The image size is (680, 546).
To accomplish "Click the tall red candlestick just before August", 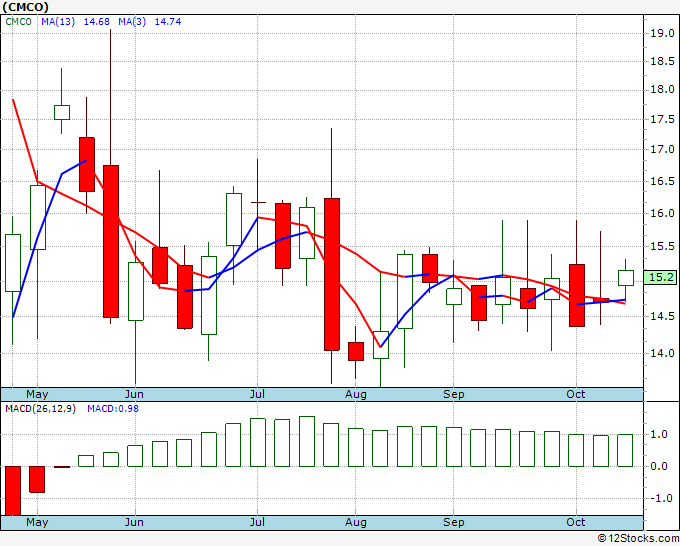I will (332, 274).
